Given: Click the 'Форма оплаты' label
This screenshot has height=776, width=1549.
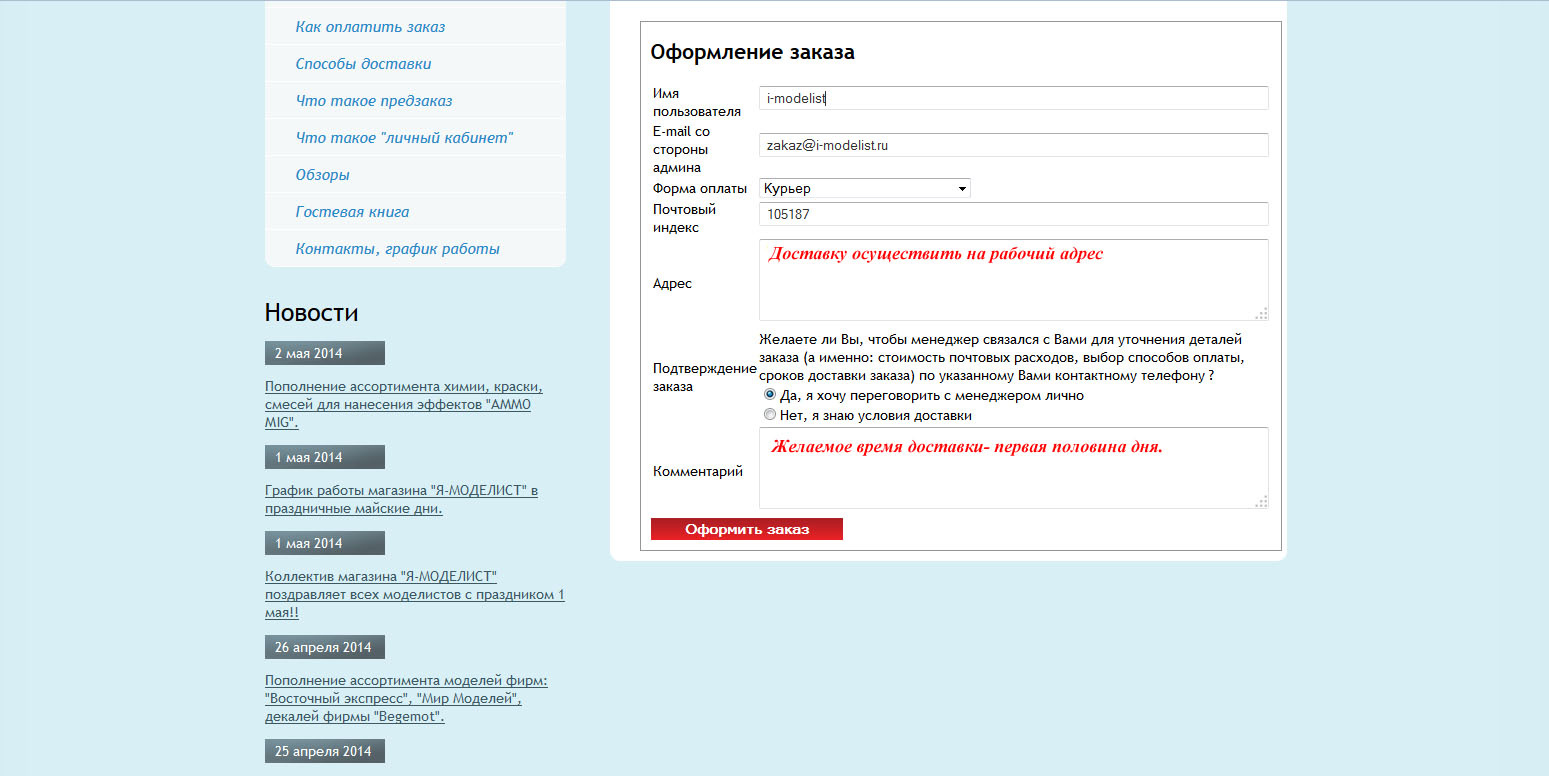Looking at the screenshot, I should 700,188.
